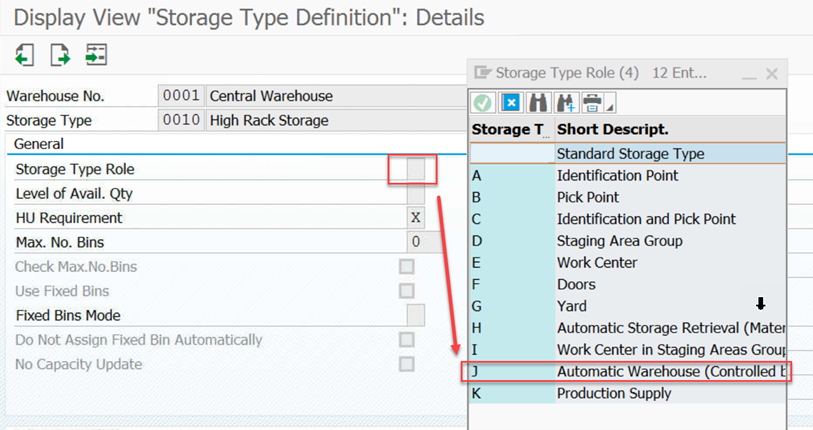Screen dimensions: 813x430
Task: Click Storage Type Role input field
Action: (x=416, y=169)
